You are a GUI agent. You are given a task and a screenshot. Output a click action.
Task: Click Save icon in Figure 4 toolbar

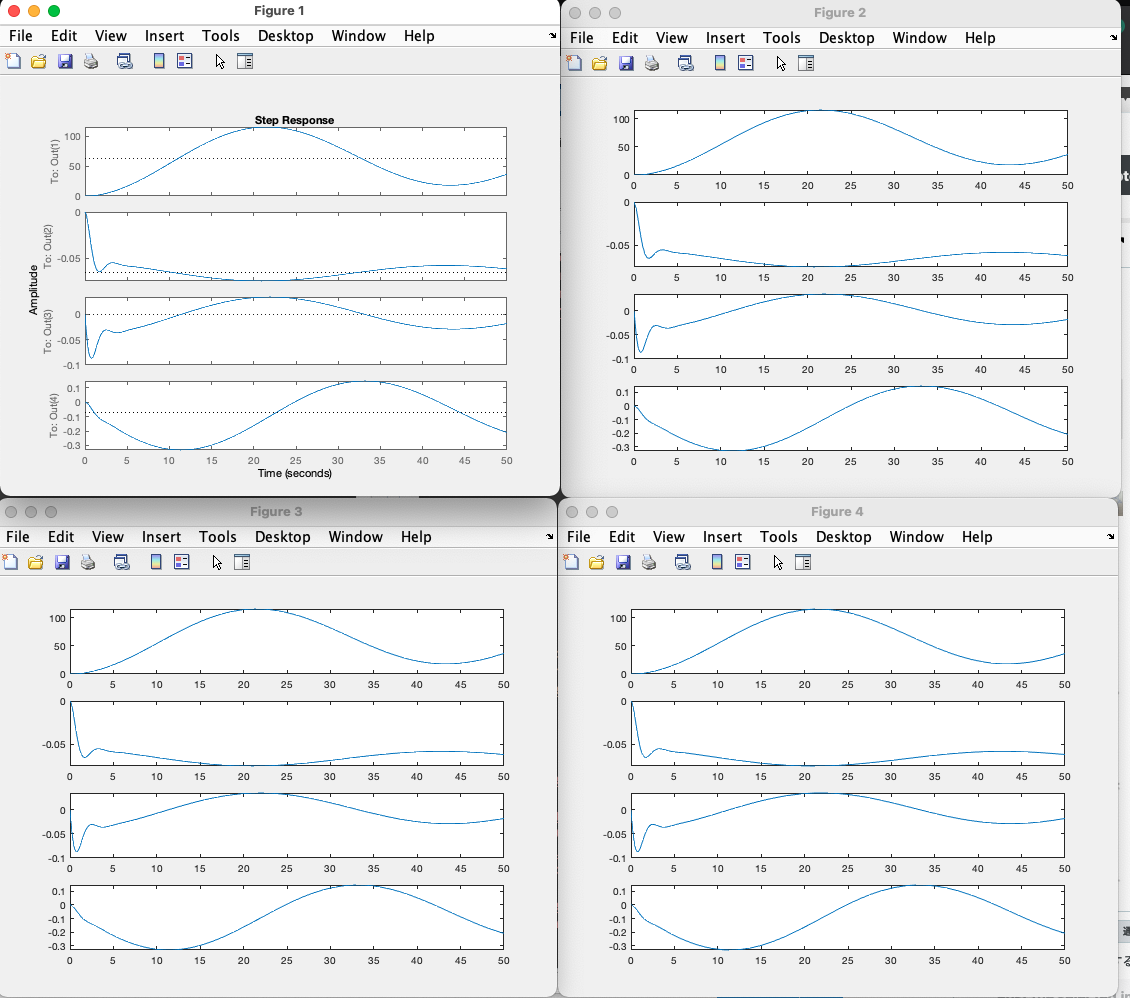[623, 562]
